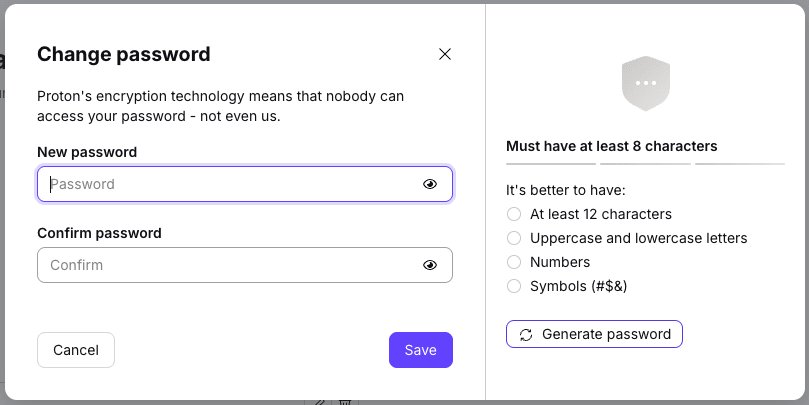The image size is (809, 405).
Task: Click the refresh arrows icon in Generate password
Action: coord(526,334)
